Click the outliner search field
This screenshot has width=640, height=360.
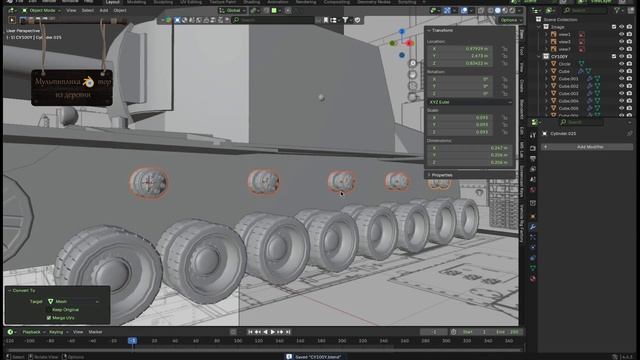pos(585,10)
